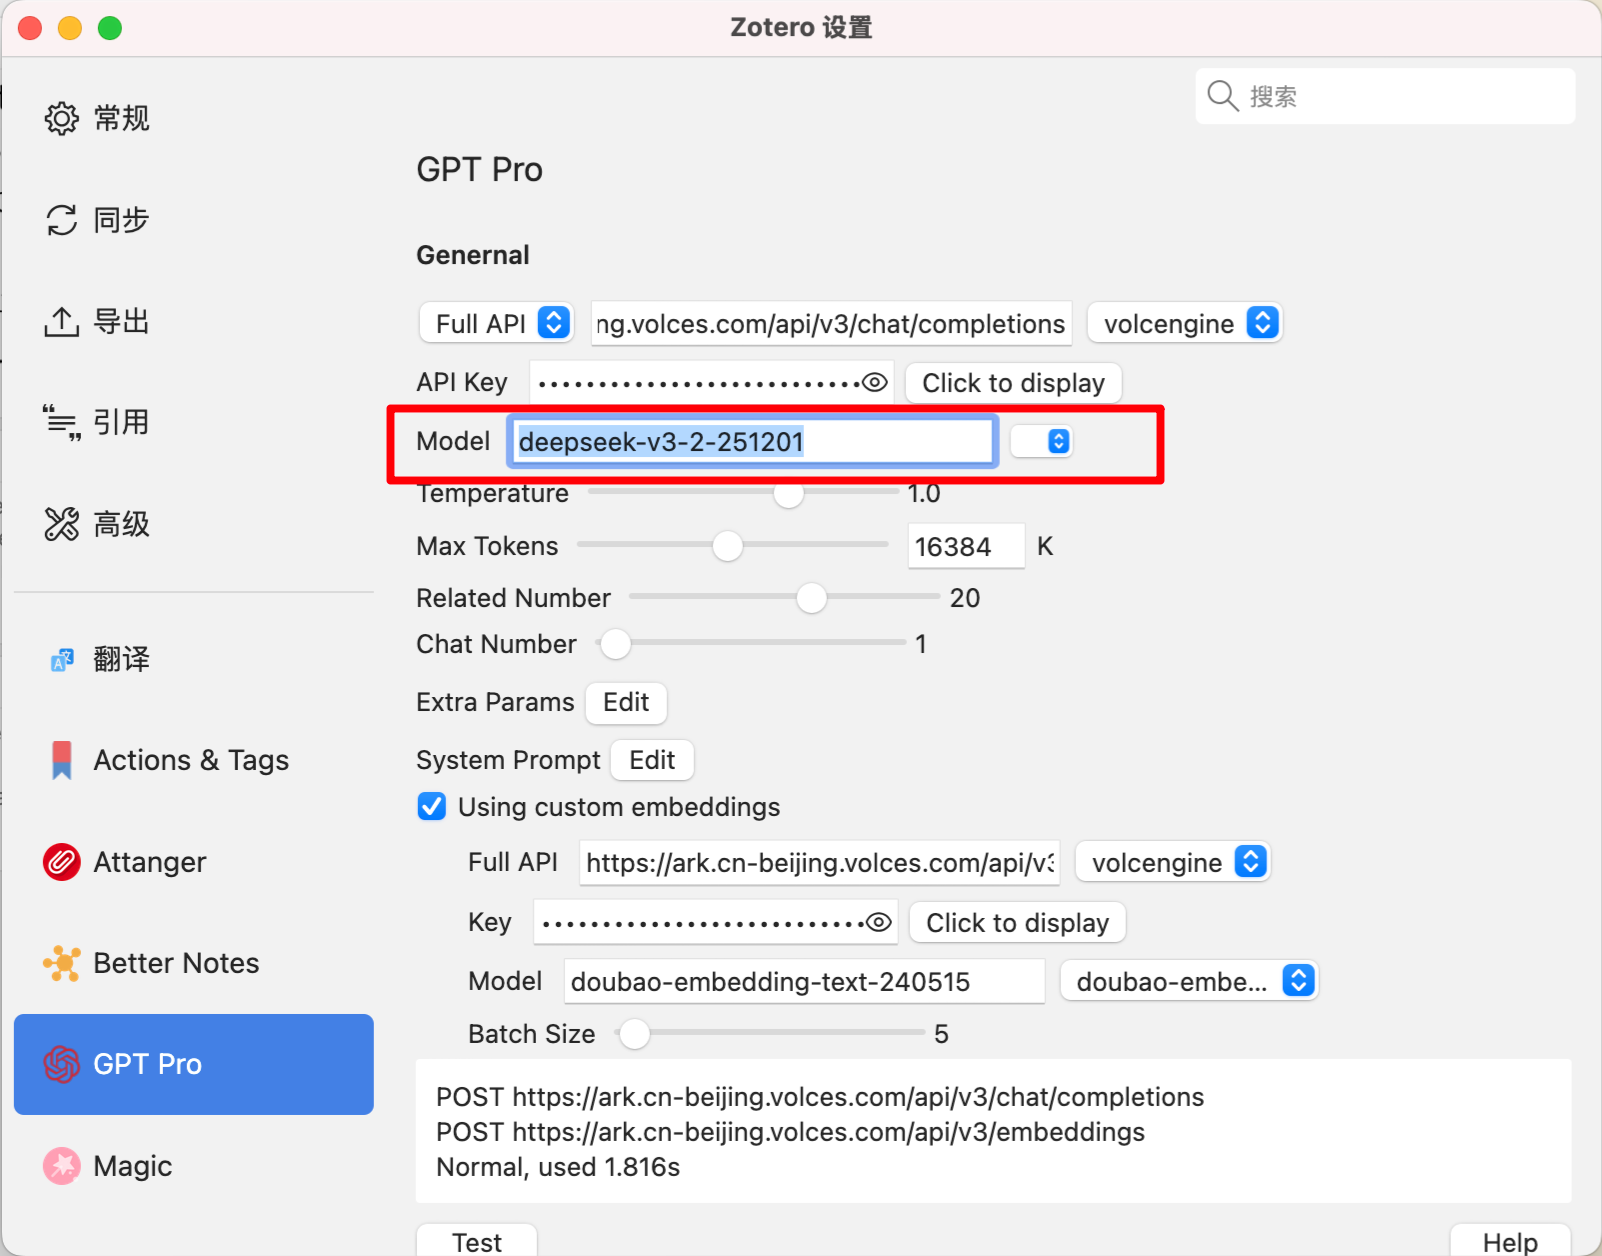Switch to Magic settings pane
This screenshot has height=1256, width=1602.
click(x=194, y=1166)
